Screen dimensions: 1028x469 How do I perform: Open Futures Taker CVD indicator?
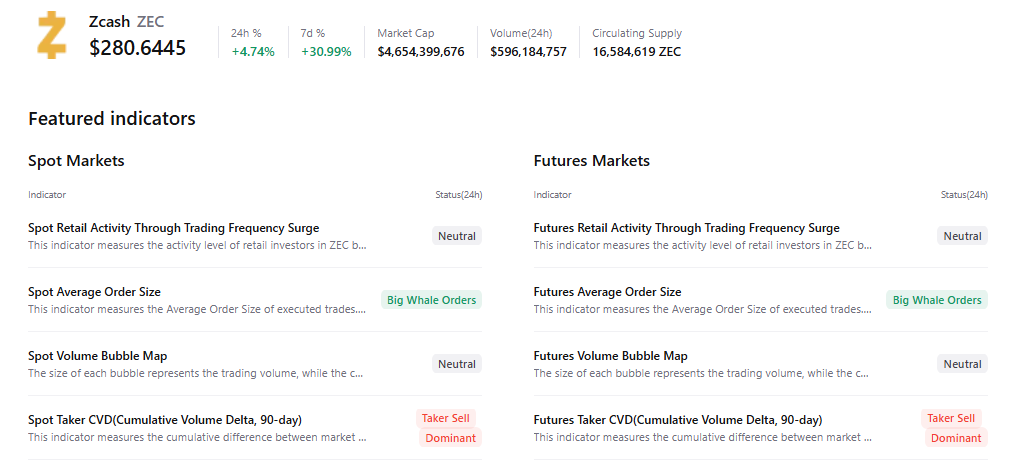coord(678,420)
